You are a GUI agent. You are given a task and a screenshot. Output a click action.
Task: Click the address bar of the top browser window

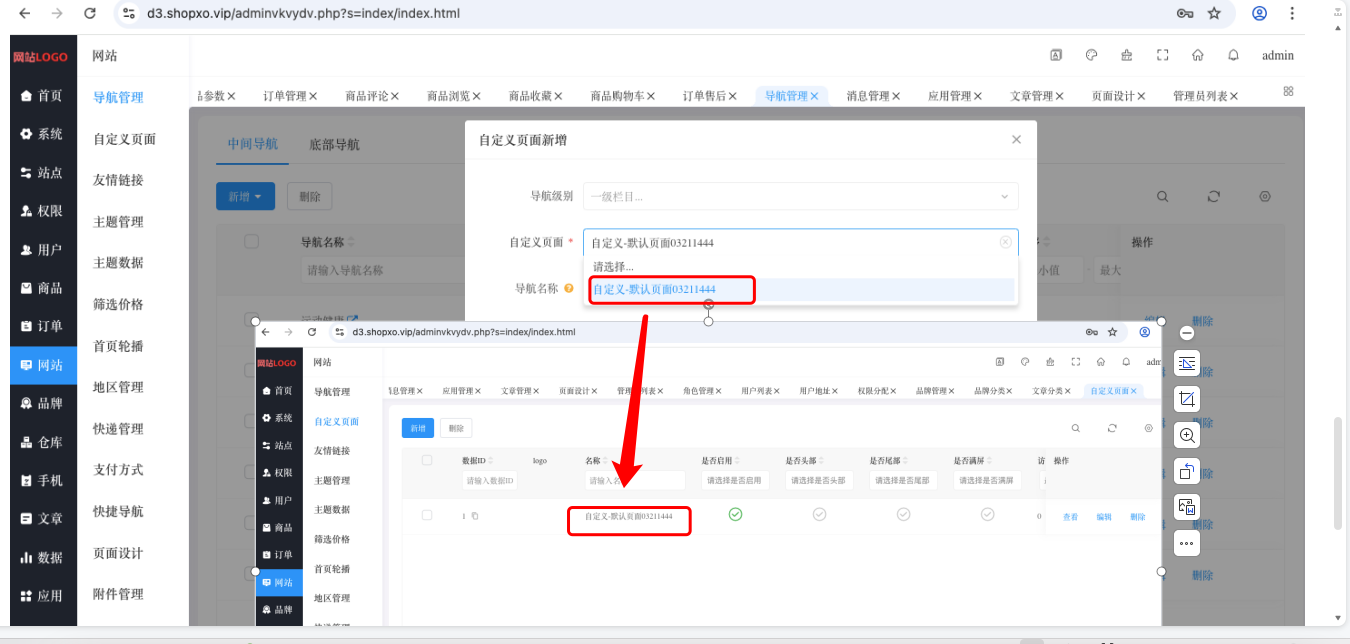click(x=640, y=14)
